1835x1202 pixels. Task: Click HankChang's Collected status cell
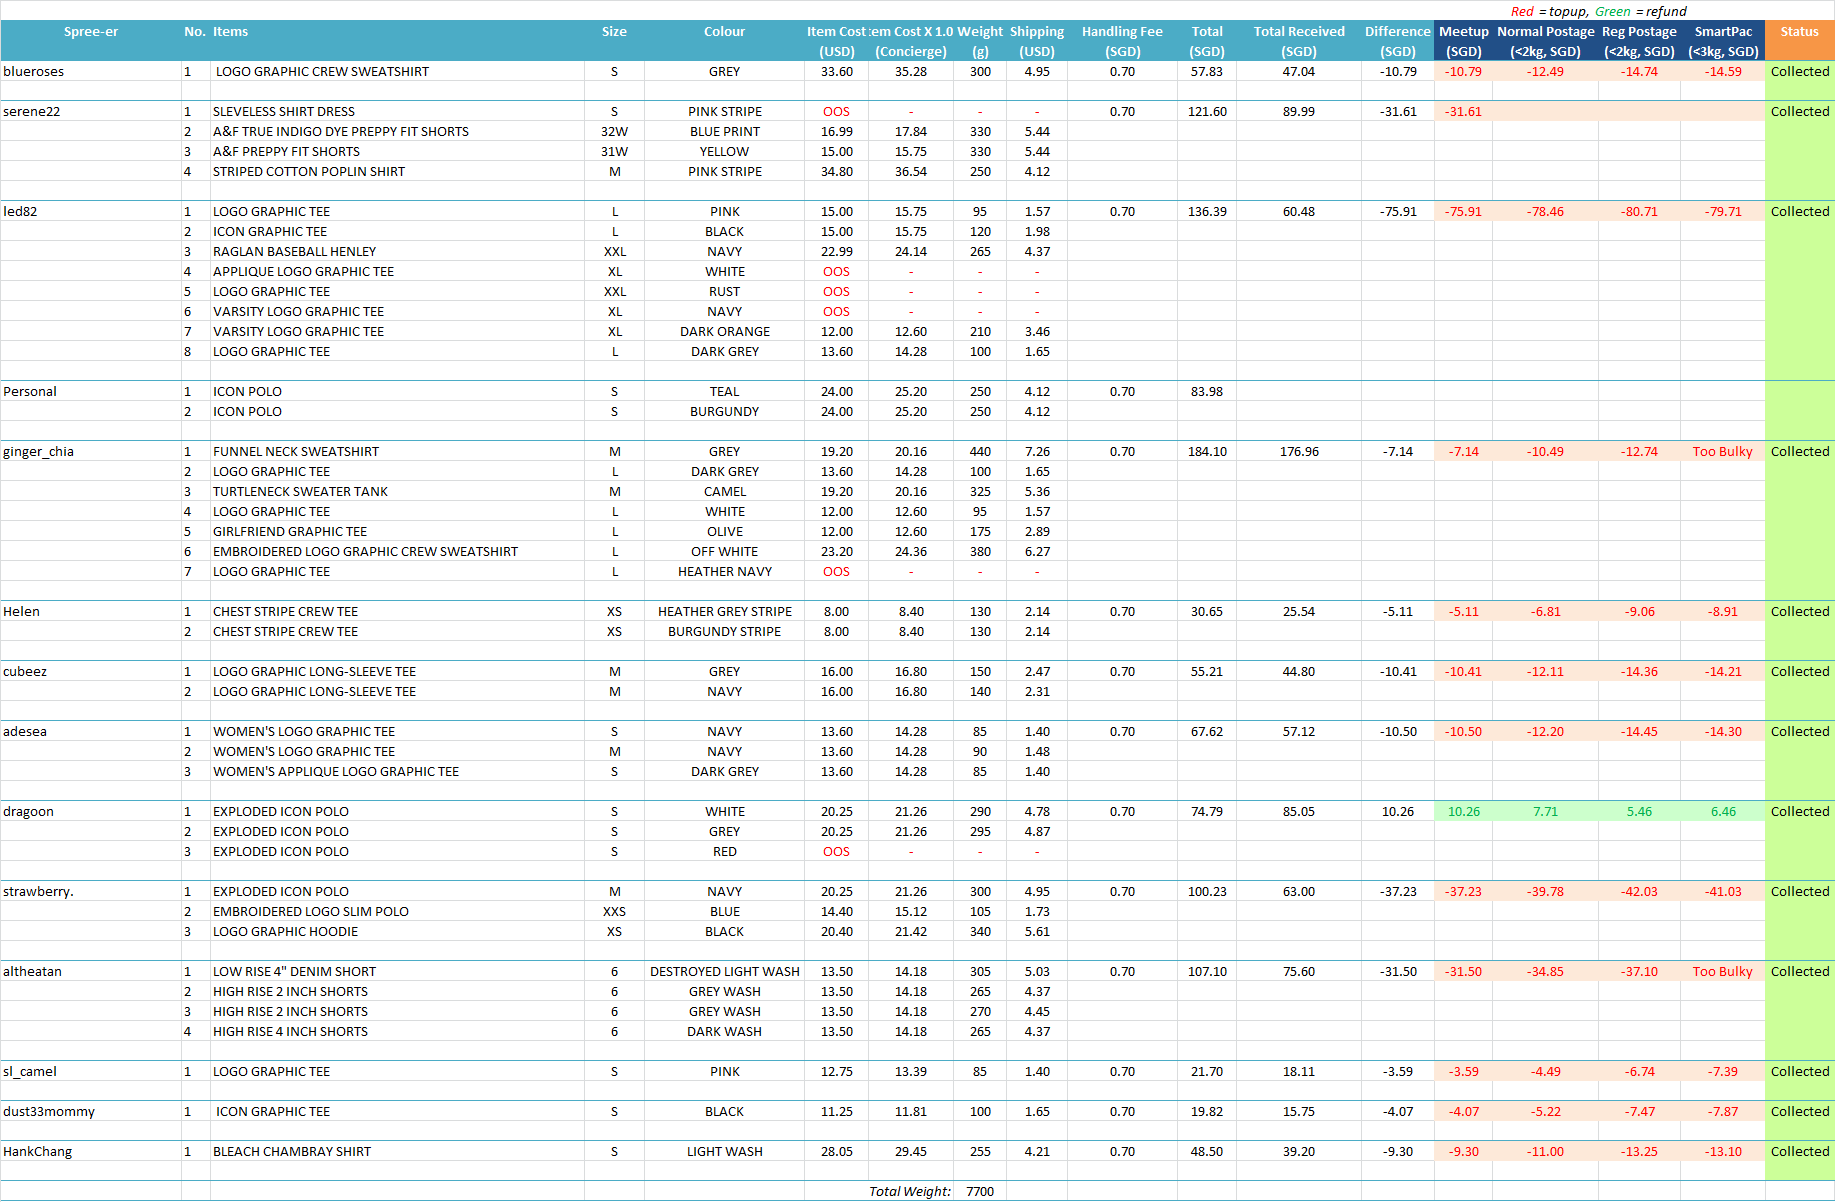1800,1152
